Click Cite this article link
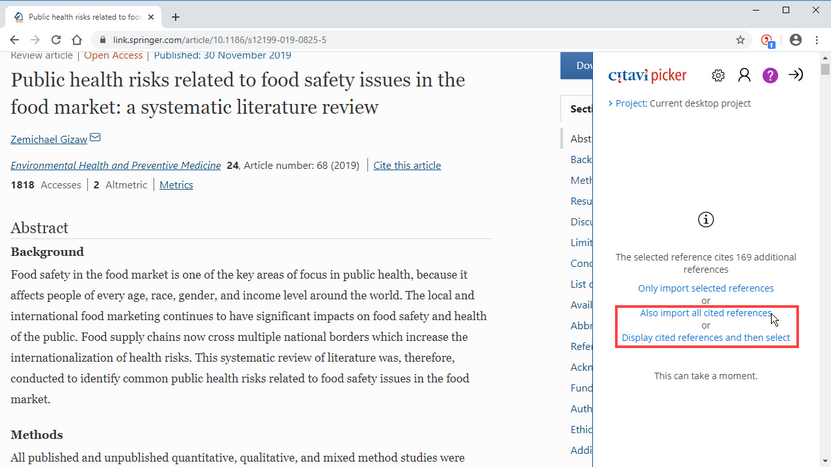The image size is (831, 467). tap(407, 165)
